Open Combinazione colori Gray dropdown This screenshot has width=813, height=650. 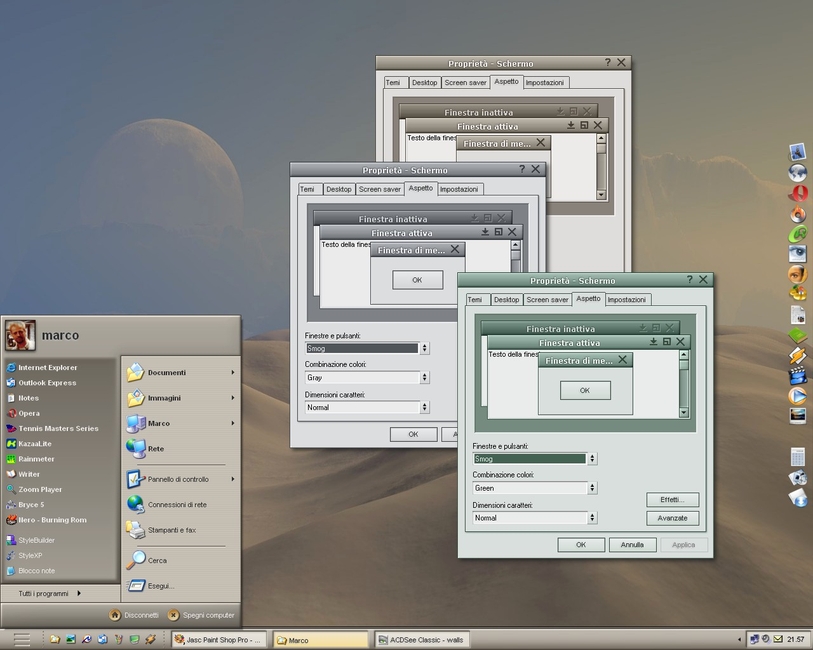[424, 377]
